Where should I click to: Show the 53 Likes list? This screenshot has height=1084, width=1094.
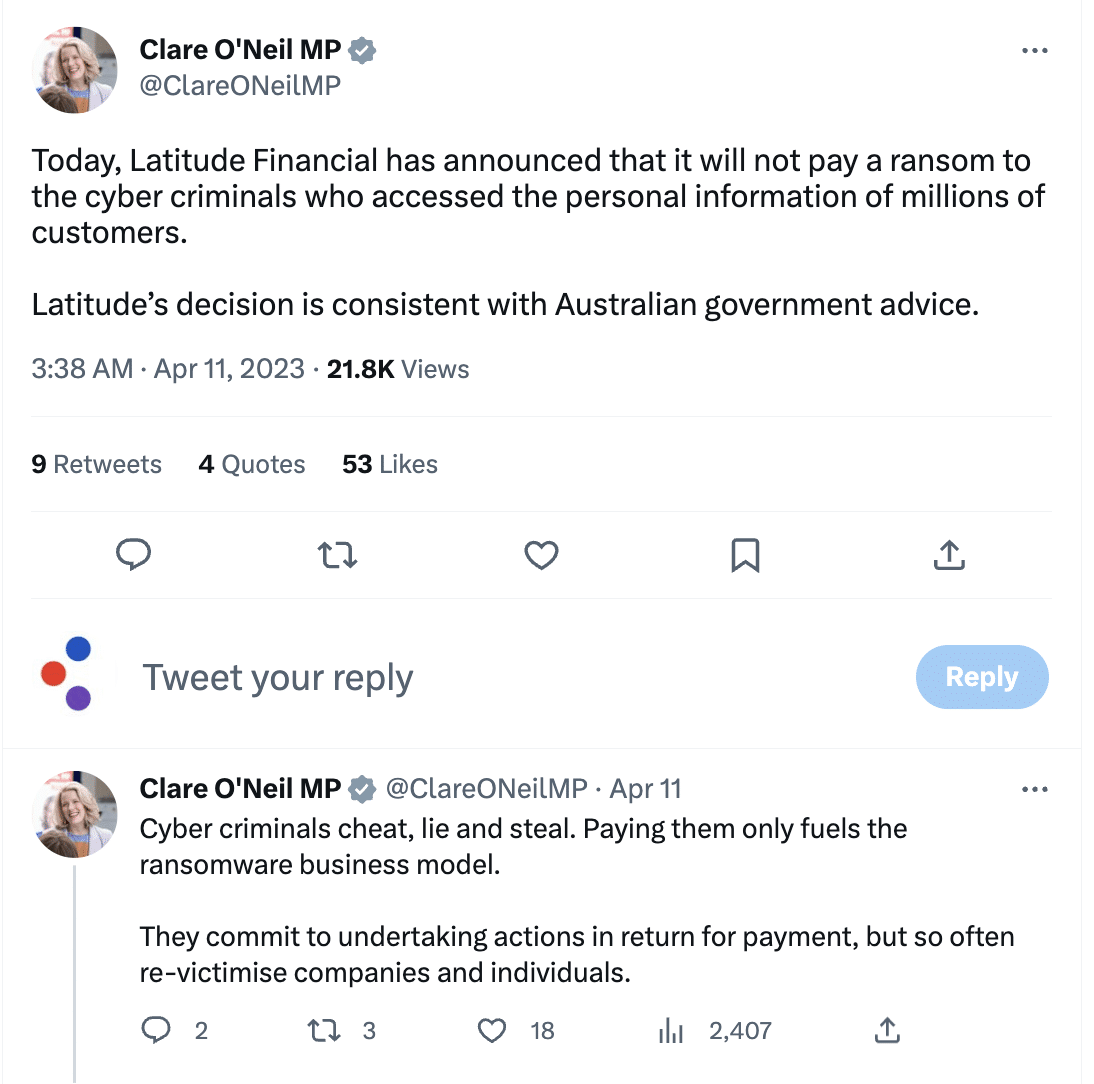390,464
